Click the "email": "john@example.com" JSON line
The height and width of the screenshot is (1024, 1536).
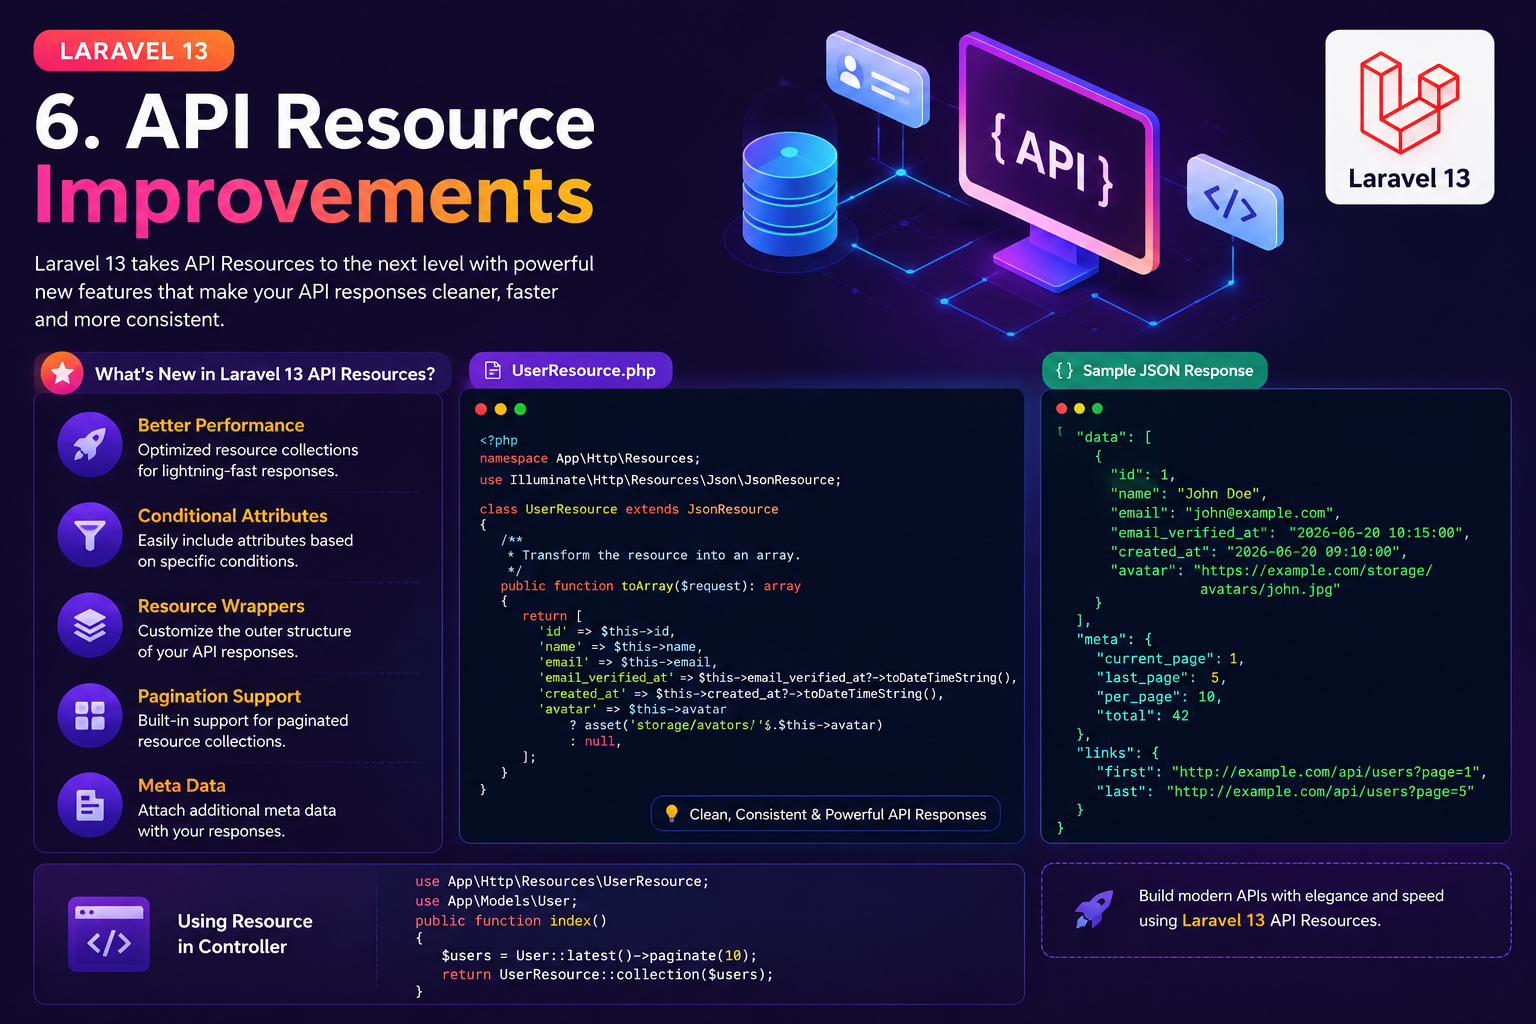tap(1225, 512)
